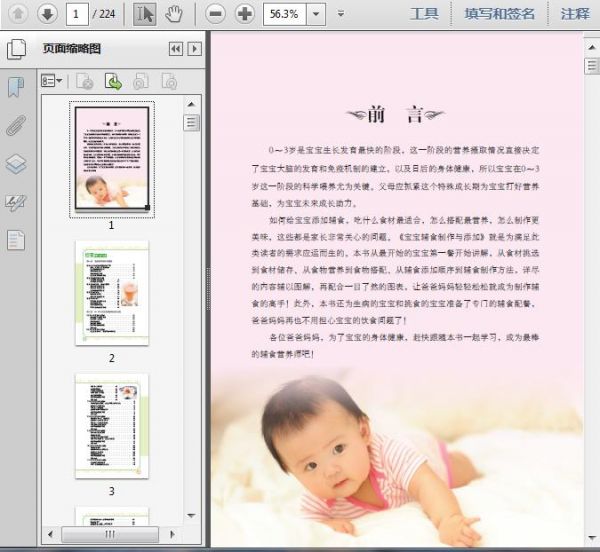Image resolution: width=600 pixels, height=552 pixels.
Task: Click the 前言 heading in document
Action: click(x=395, y=114)
